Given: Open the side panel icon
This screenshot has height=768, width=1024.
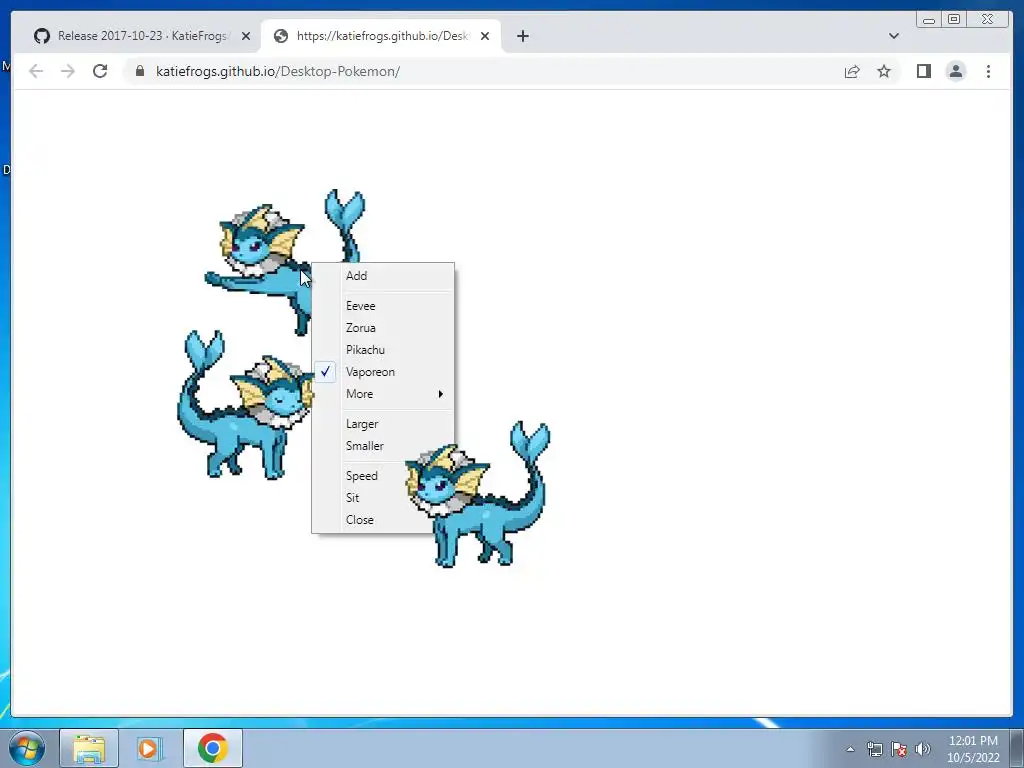Looking at the screenshot, I should pos(923,71).
